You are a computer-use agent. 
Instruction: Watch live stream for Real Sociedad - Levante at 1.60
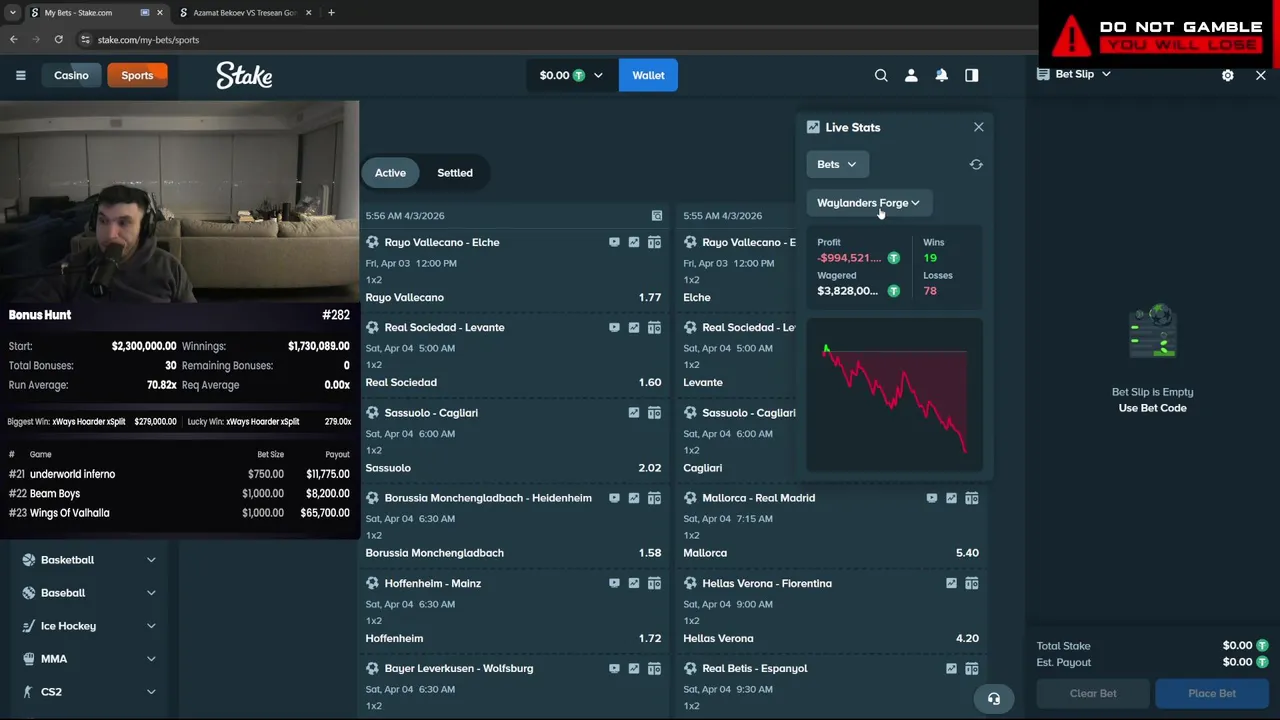click(x=614, y=327)
